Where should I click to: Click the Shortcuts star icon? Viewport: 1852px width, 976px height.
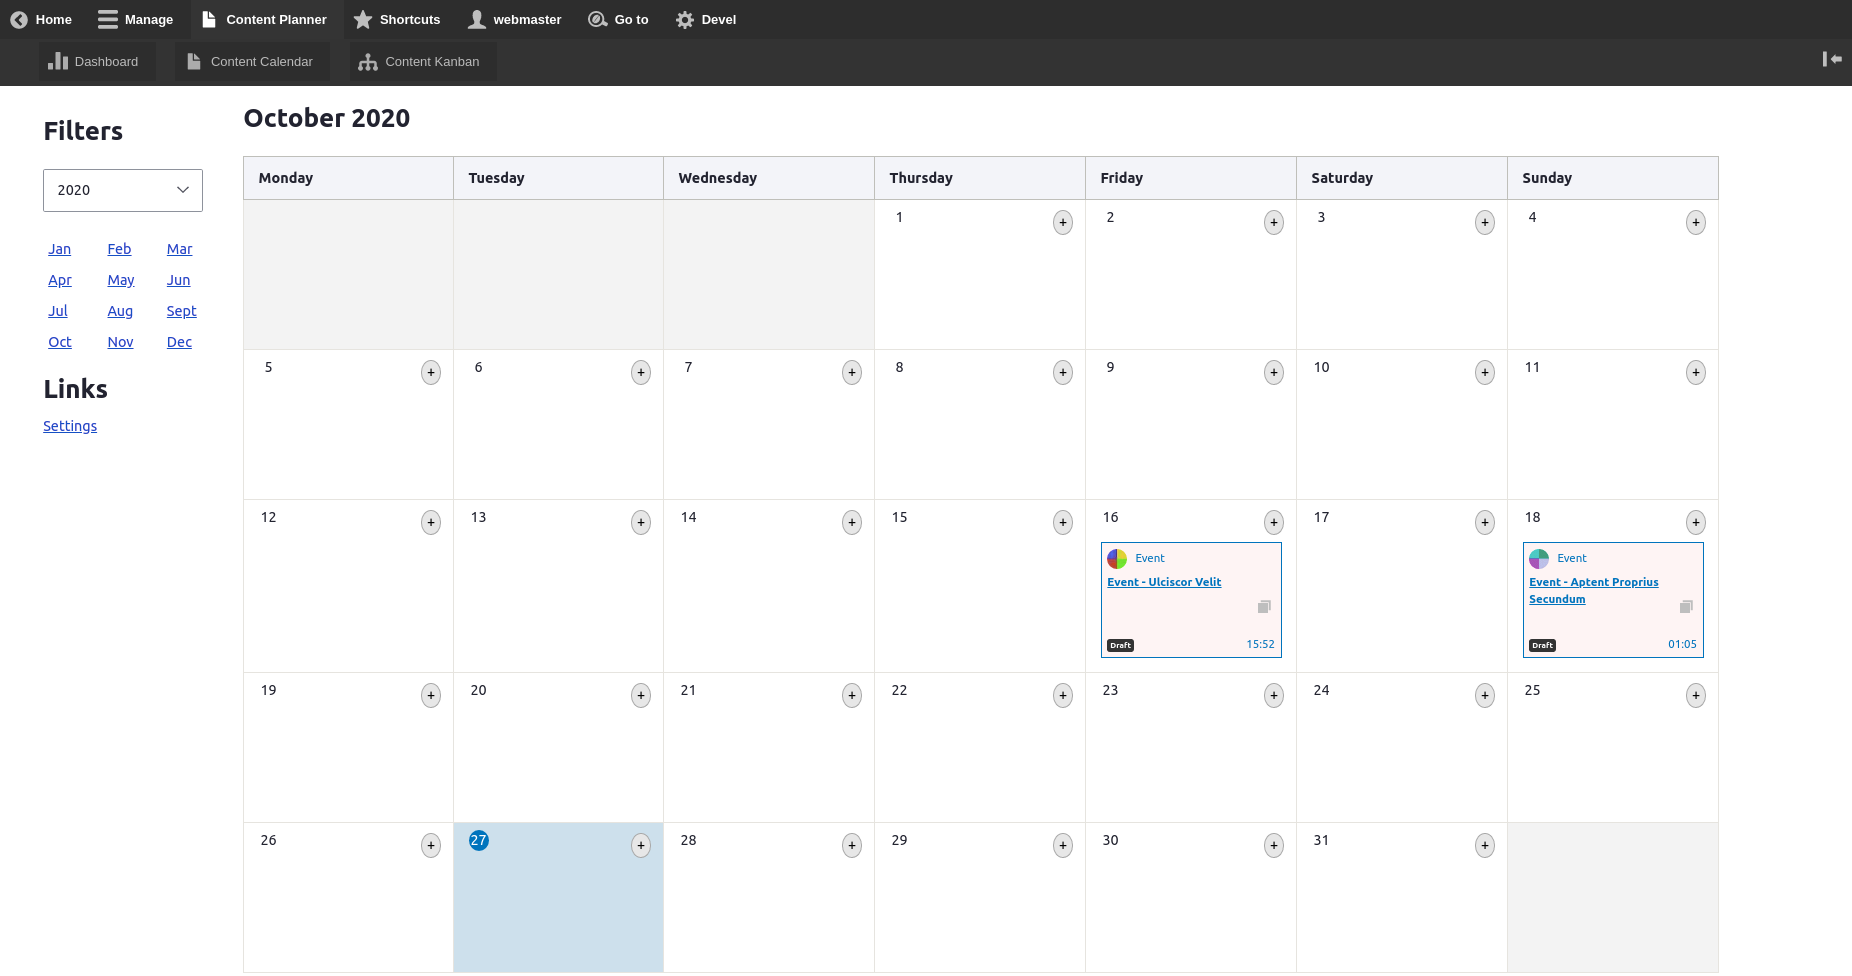[364, 19]
